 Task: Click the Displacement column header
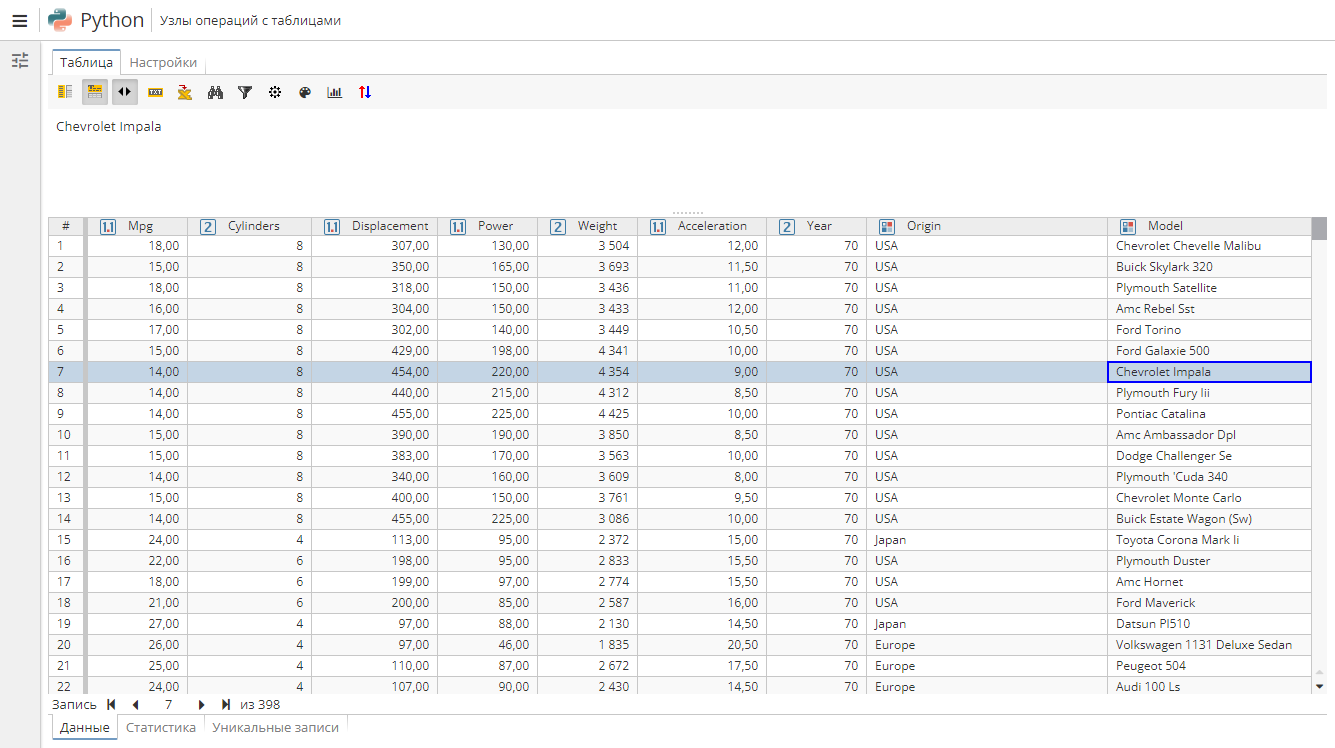(374, 226)
